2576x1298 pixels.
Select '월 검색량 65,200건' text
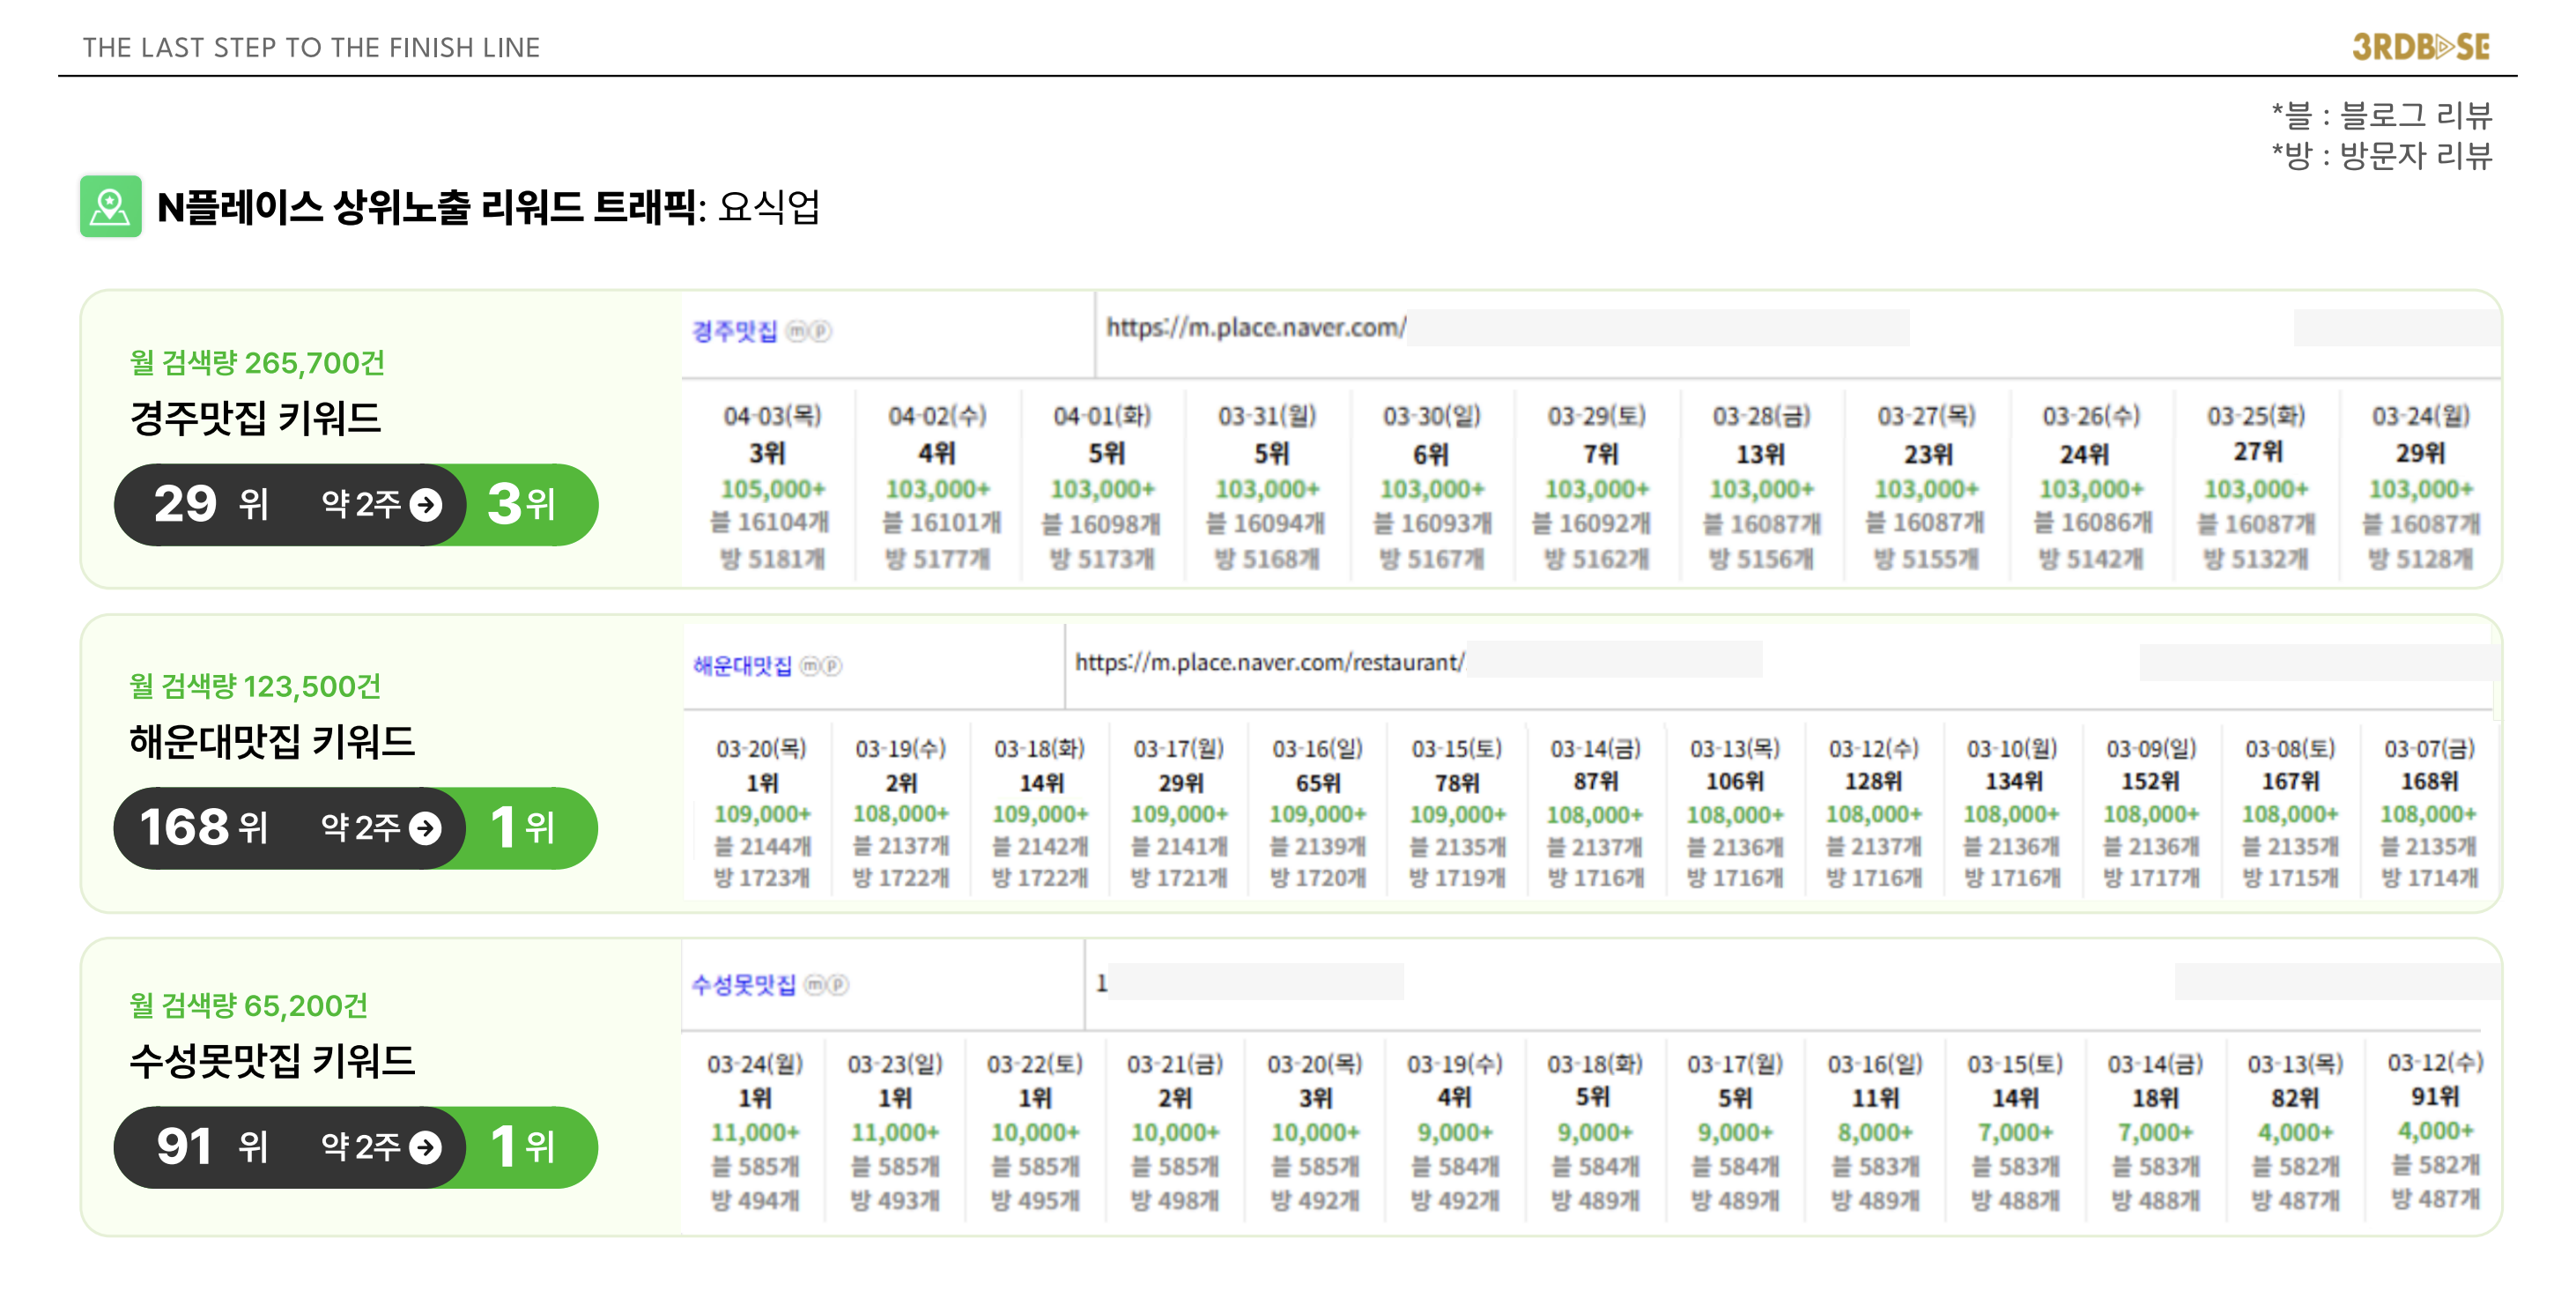coord(249,1005)
